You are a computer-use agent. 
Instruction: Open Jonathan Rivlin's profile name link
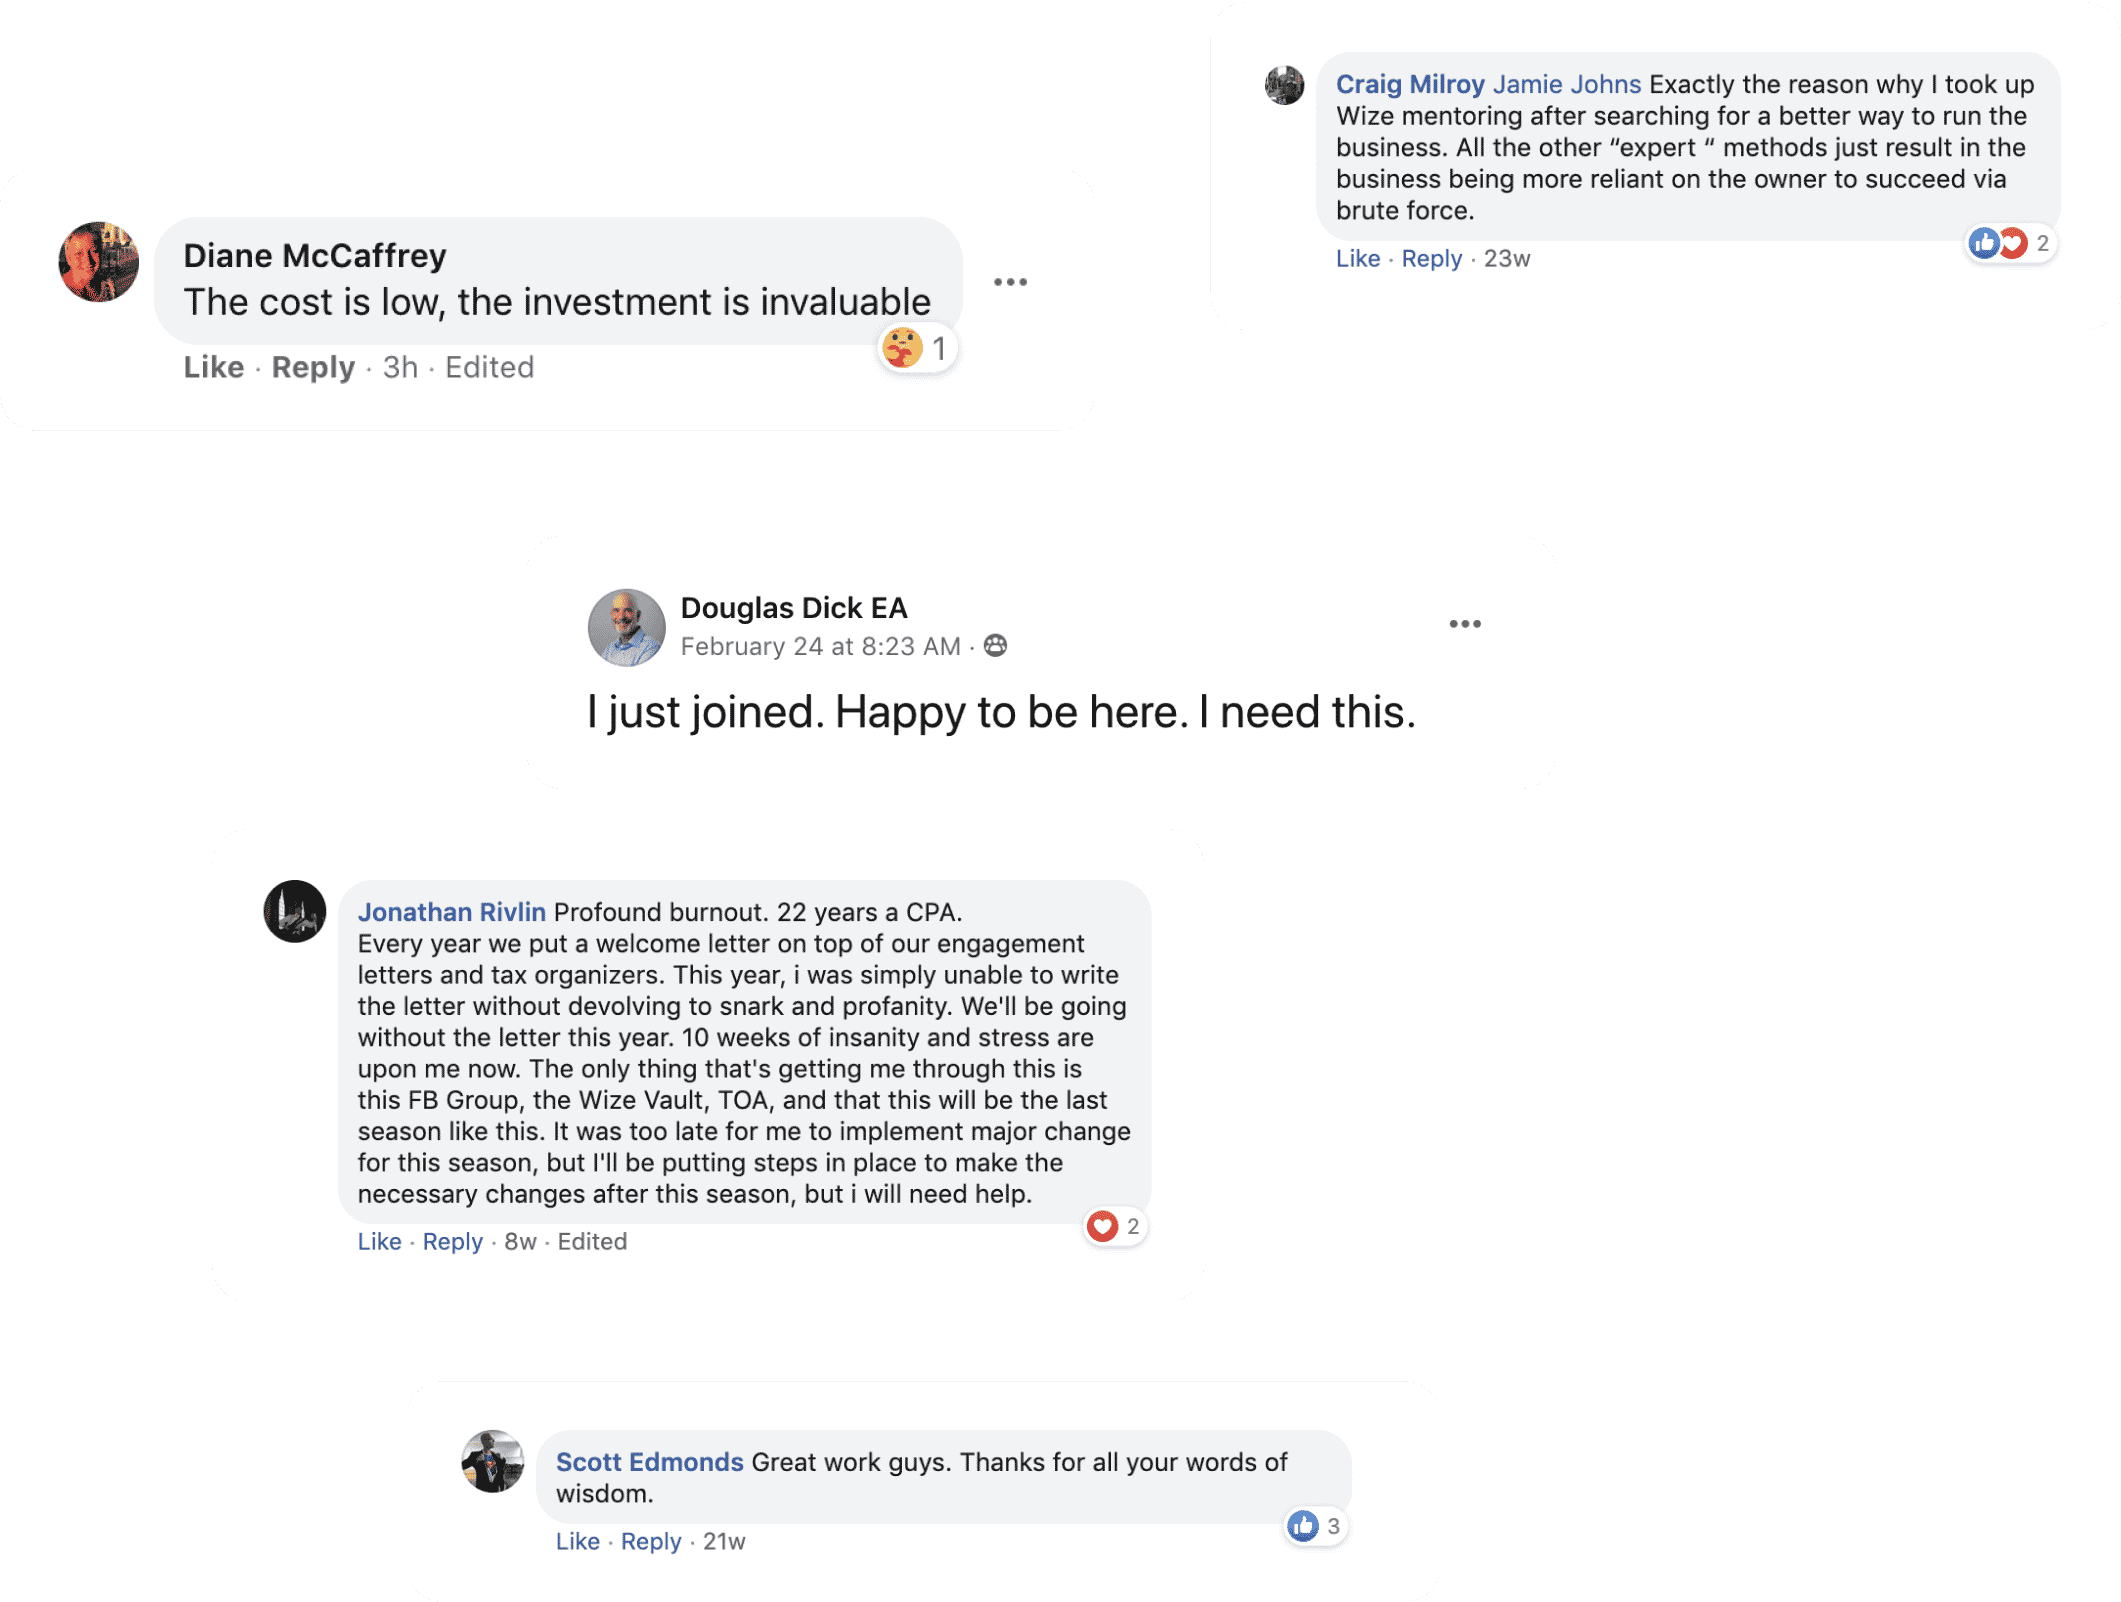coord(451,912)
